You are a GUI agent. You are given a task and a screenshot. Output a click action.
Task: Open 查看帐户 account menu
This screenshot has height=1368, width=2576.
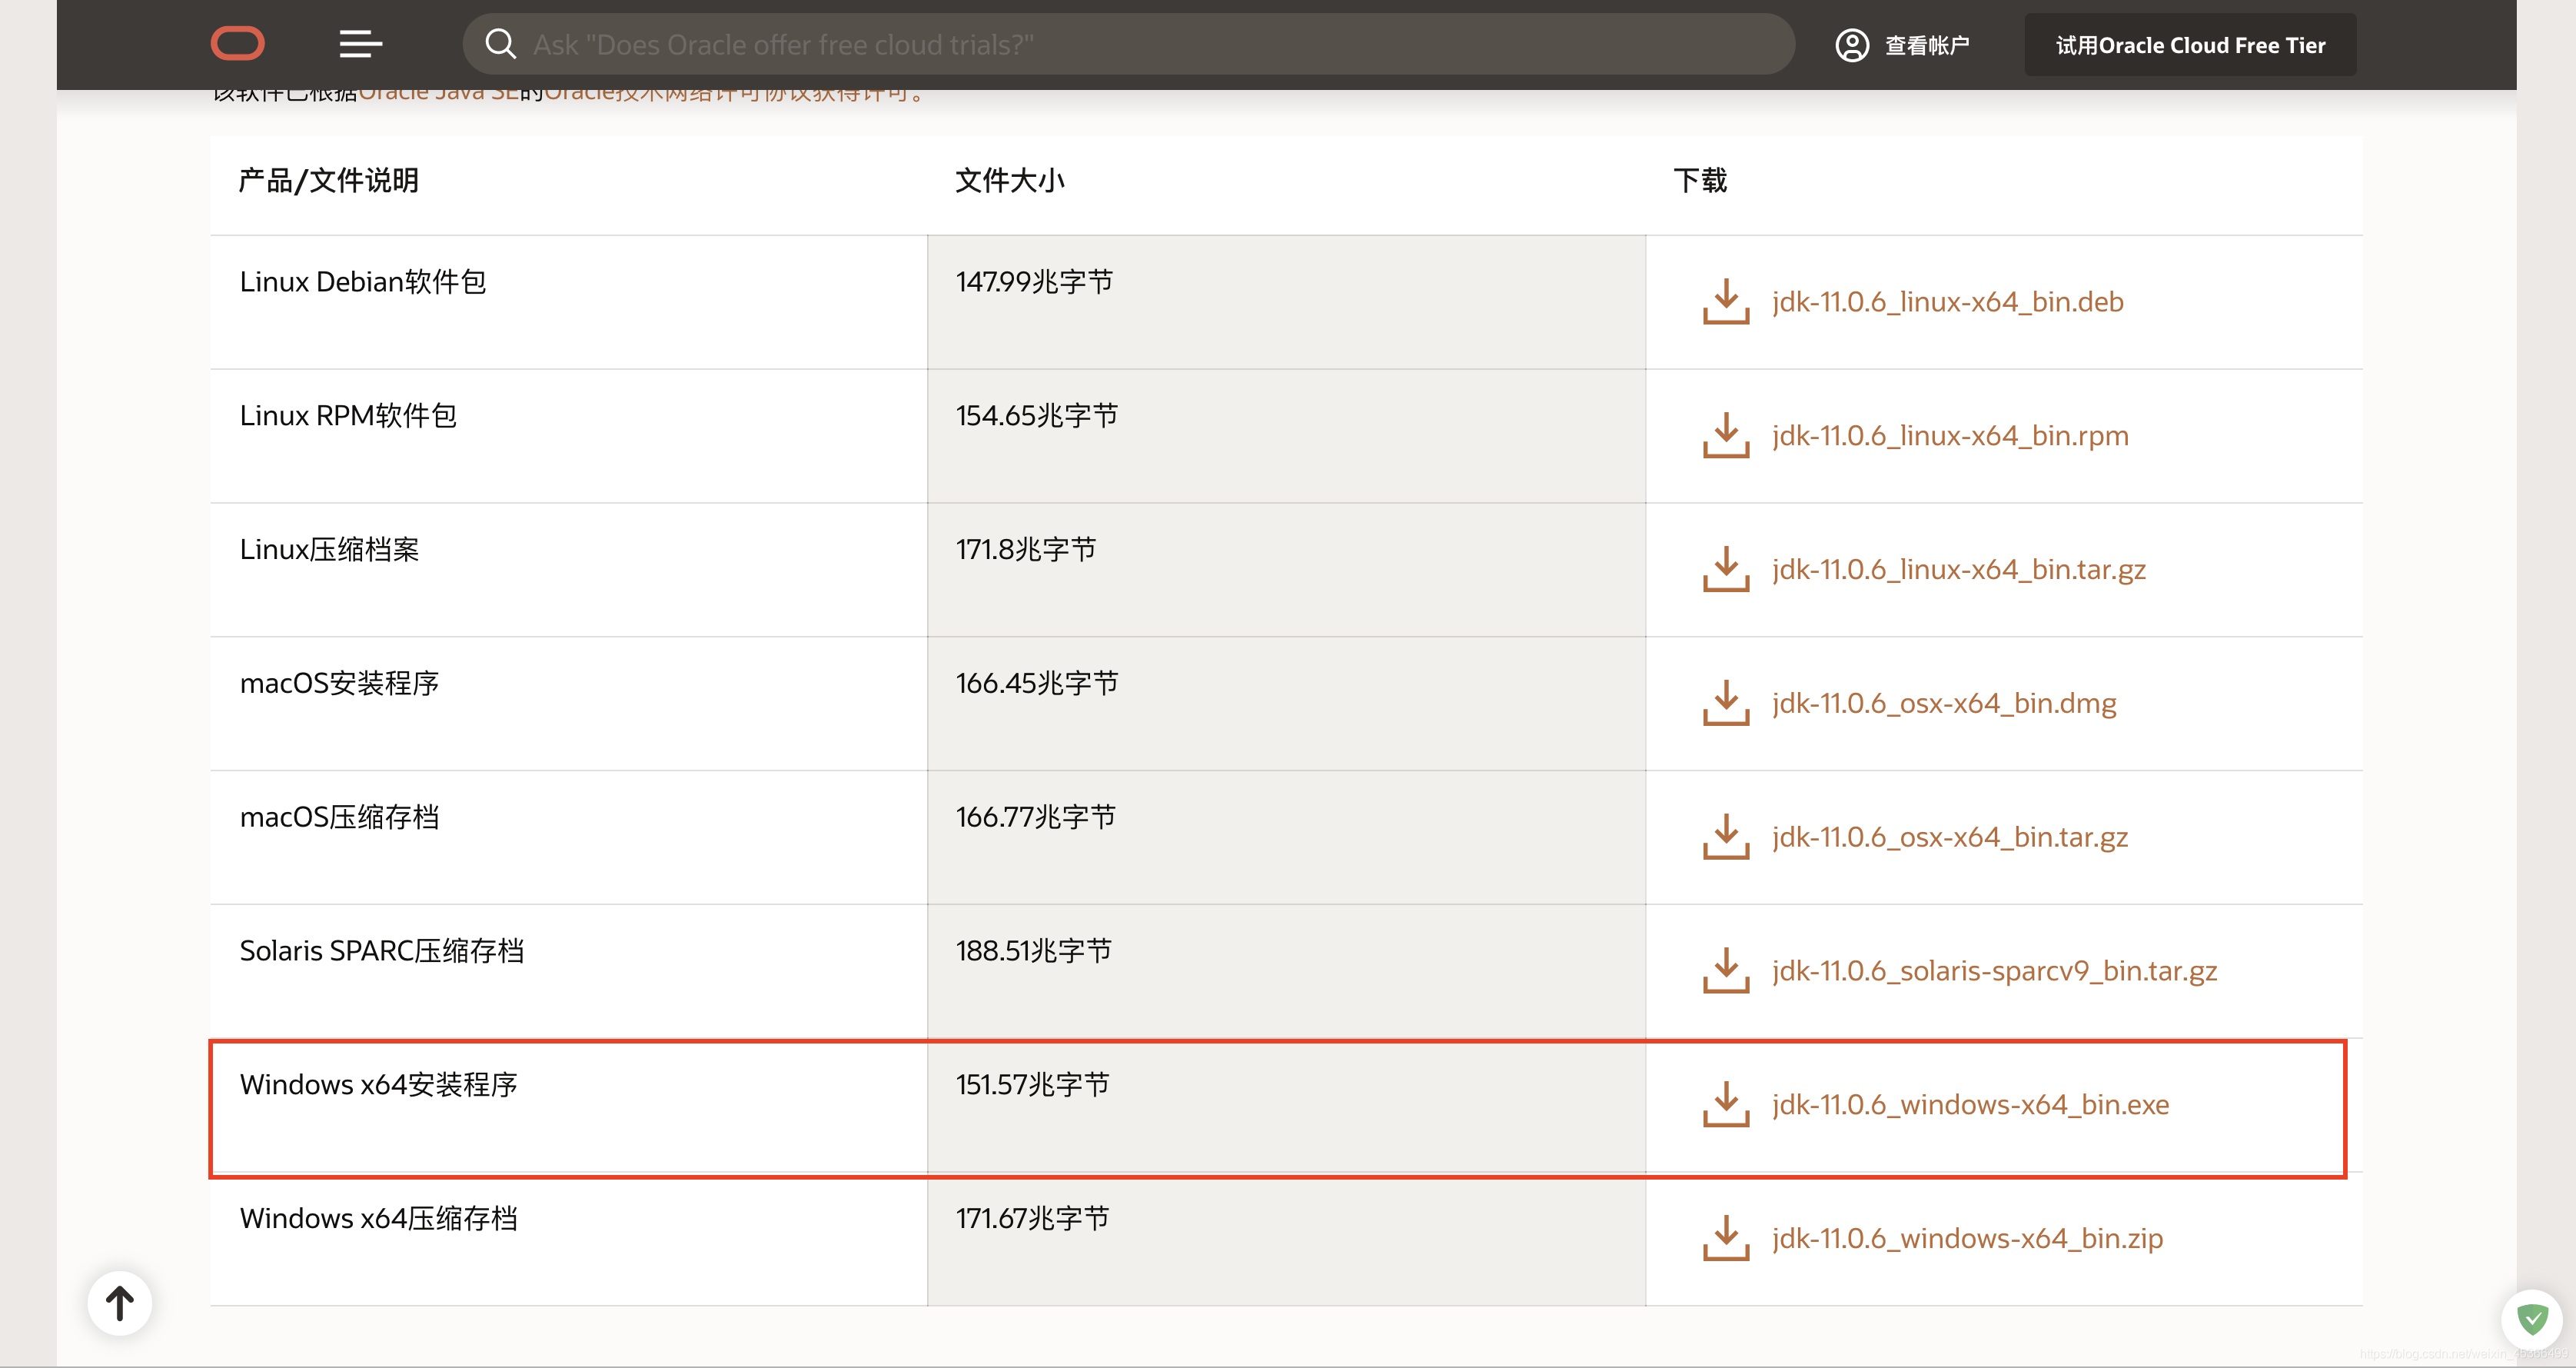pos(1926,45)
